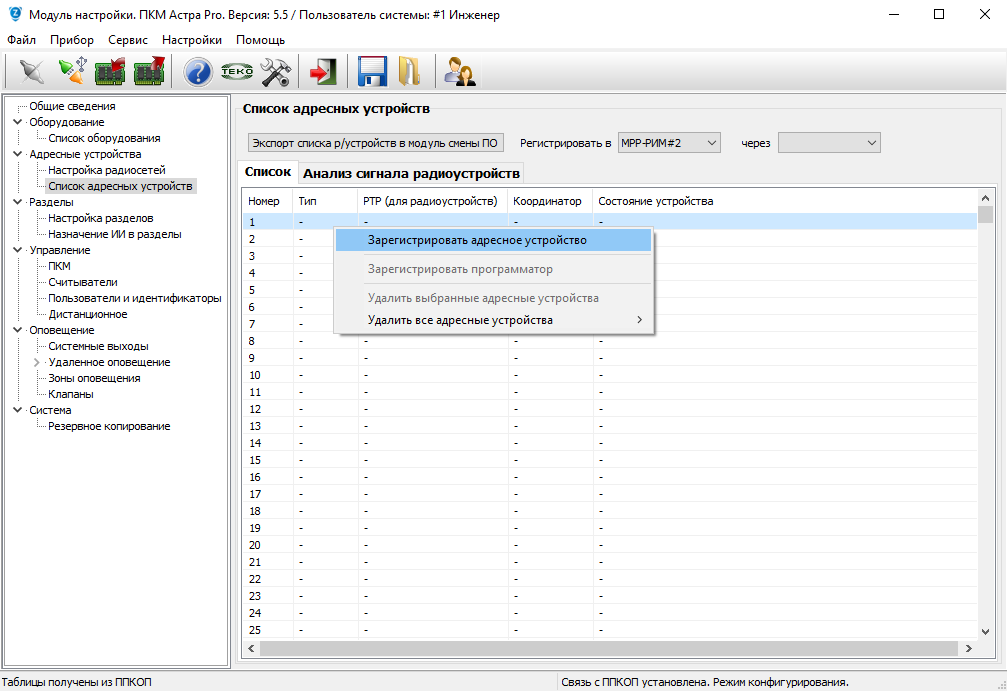Click the gray disconnect plug icon
The image size is (1007, 691).
pyautogui.click(x=31, y=71)
